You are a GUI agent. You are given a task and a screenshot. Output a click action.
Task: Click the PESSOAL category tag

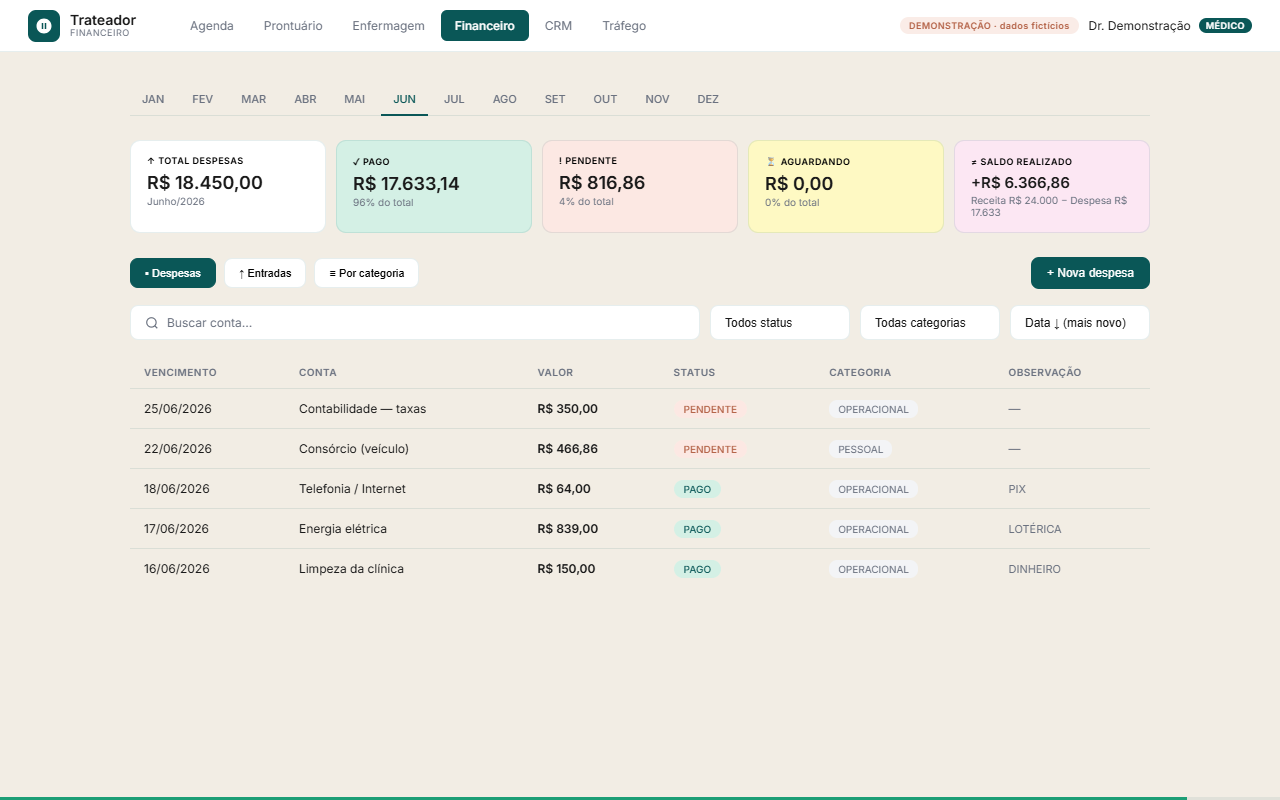click(x=861, y=449)
